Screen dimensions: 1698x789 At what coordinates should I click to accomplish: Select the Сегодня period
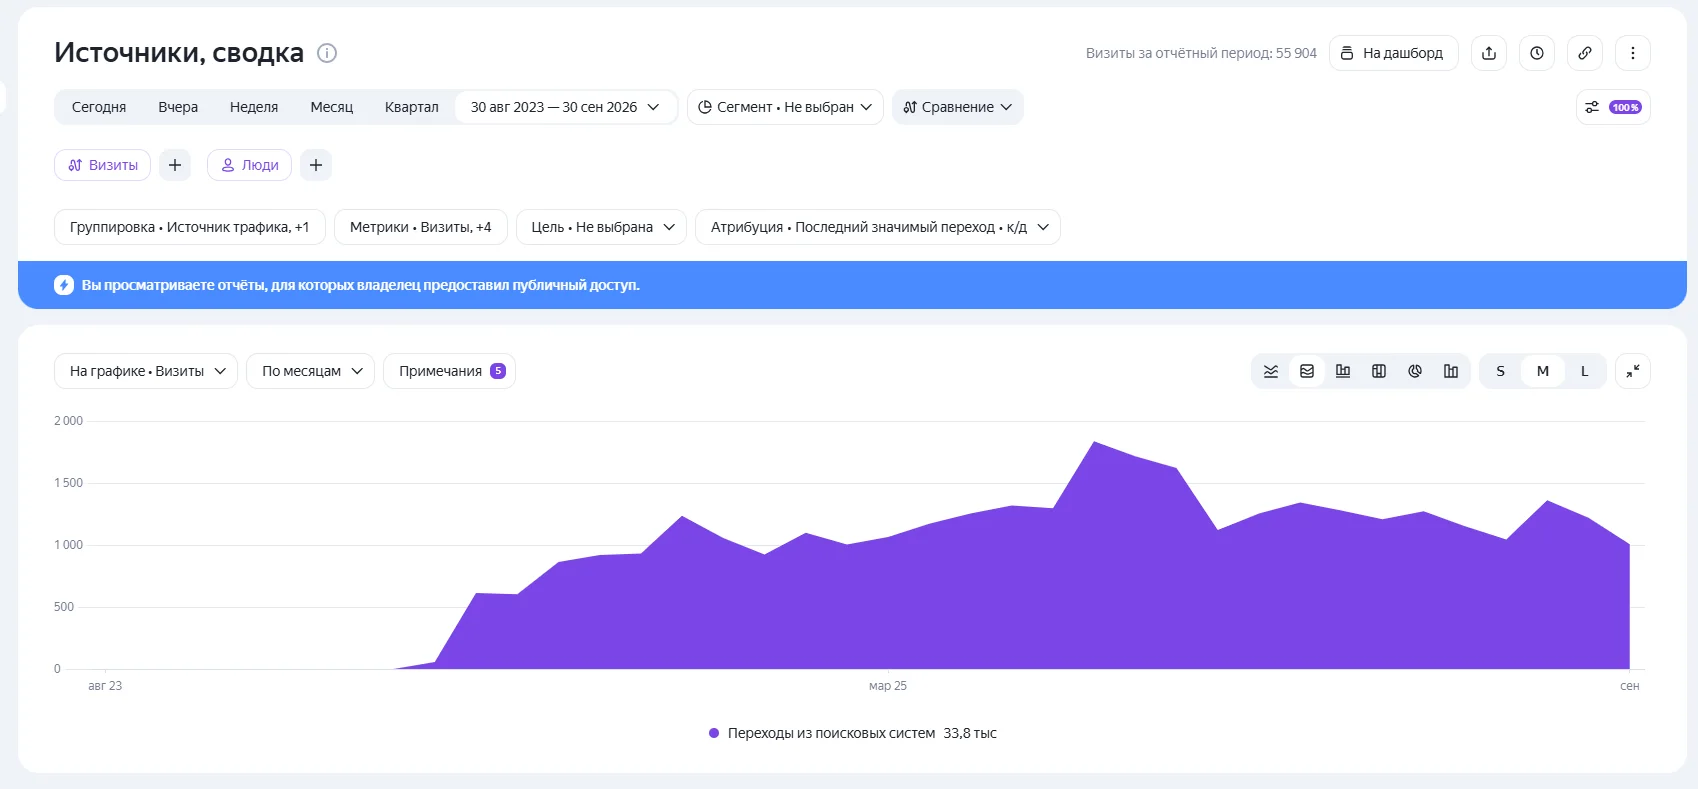coord(99,107)
